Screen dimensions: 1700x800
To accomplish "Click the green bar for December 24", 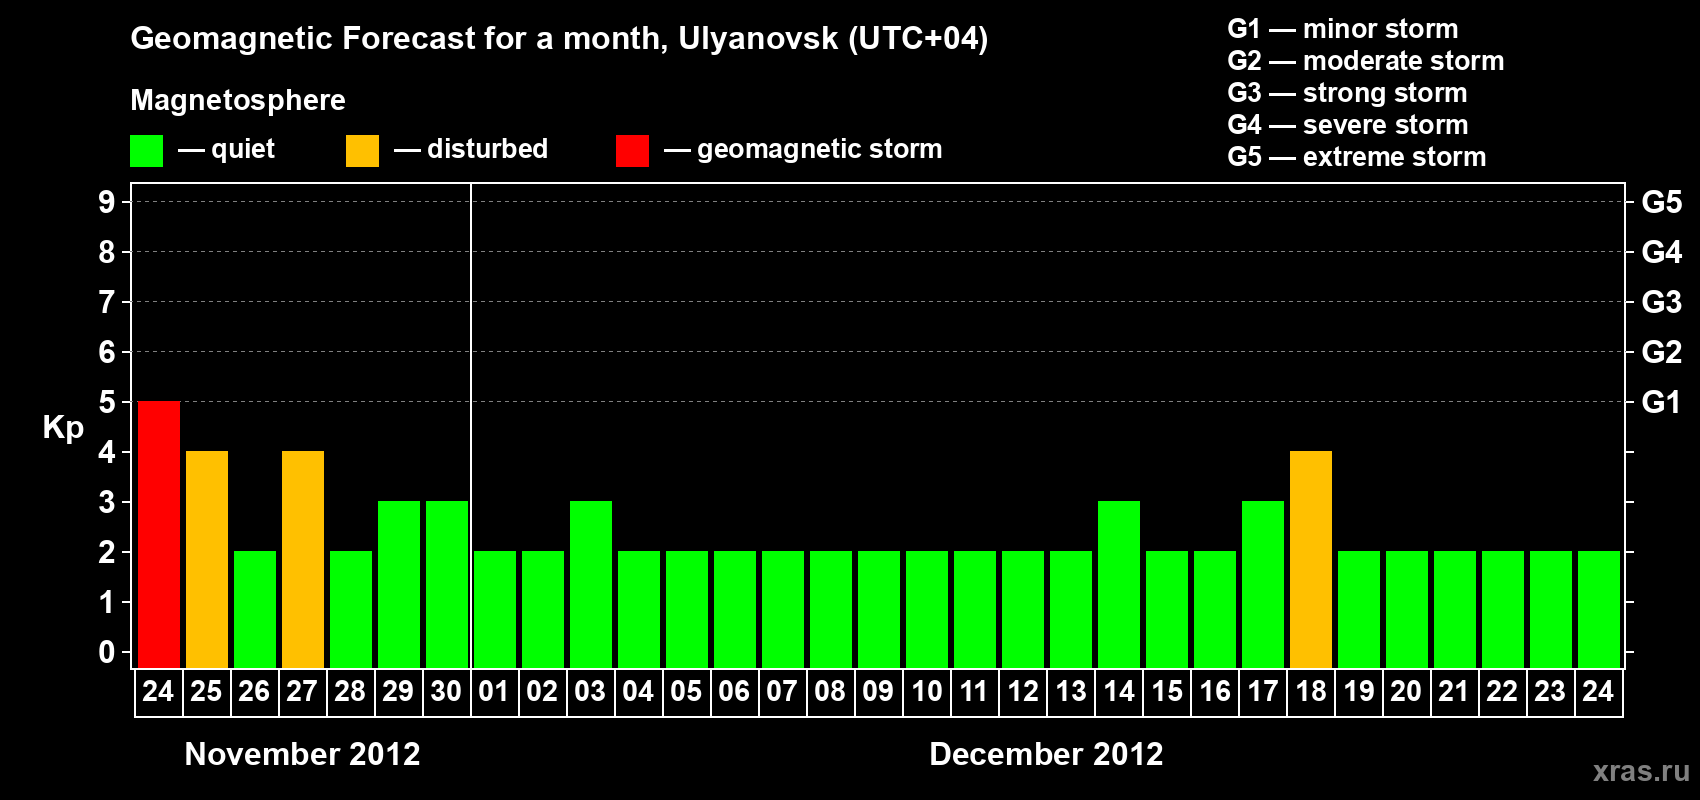I will [x=1599, y=609].
